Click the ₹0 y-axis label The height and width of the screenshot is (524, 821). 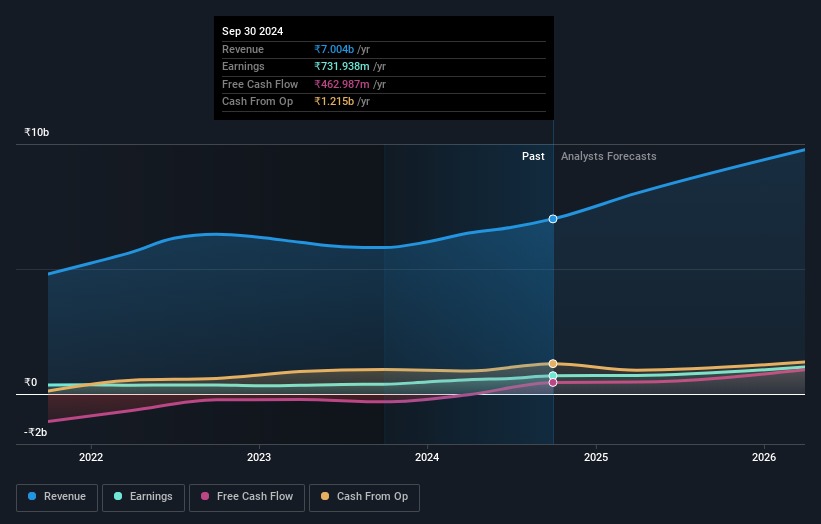point(31,383)
